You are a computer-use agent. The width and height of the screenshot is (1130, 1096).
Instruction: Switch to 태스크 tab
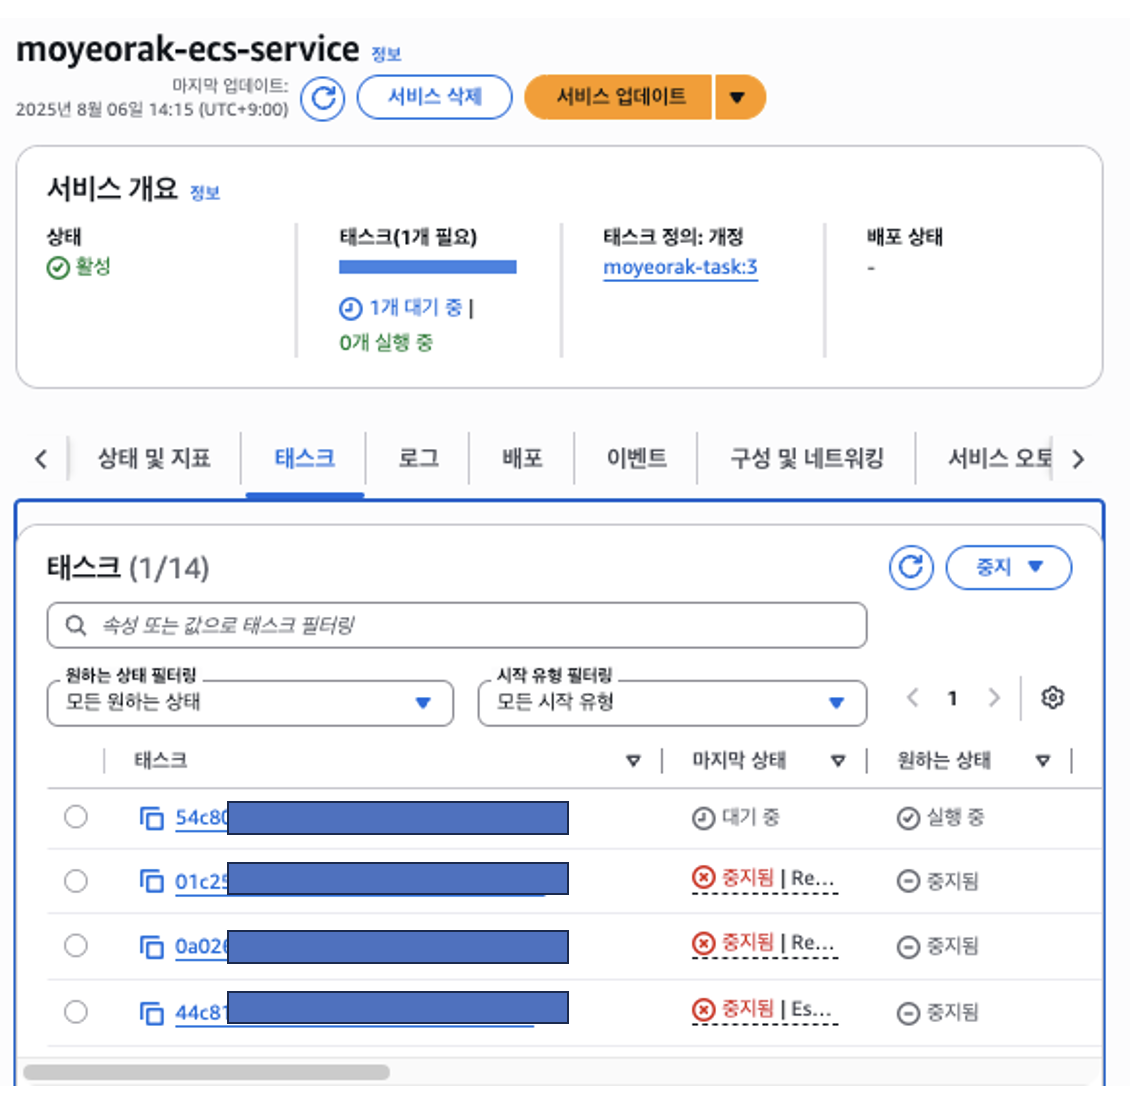click(305, 458)
